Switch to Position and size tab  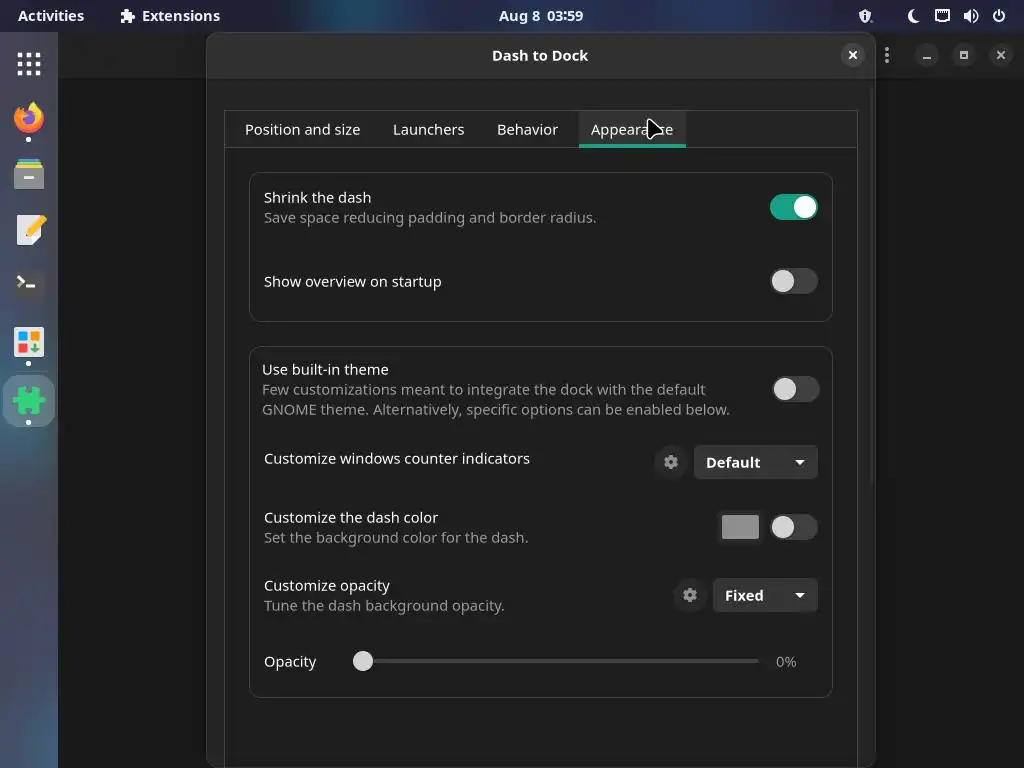pos(302,130)
